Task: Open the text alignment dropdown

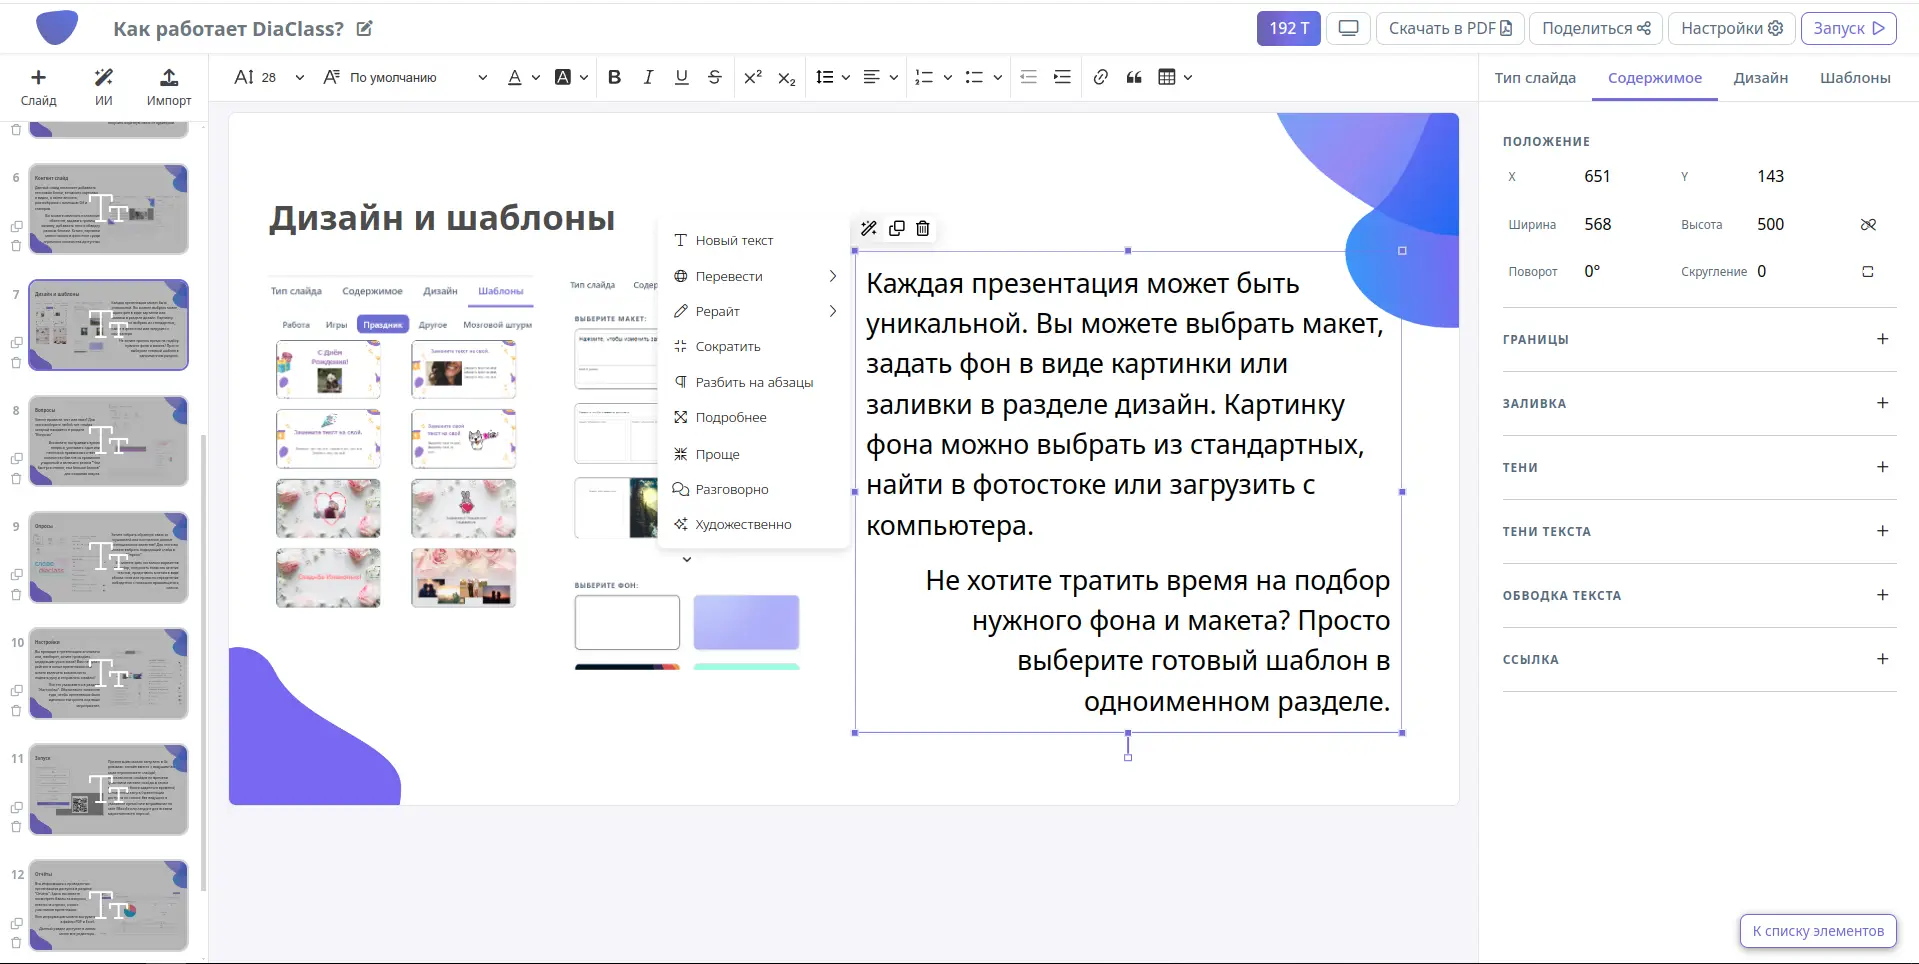Action: coord(880,77)
